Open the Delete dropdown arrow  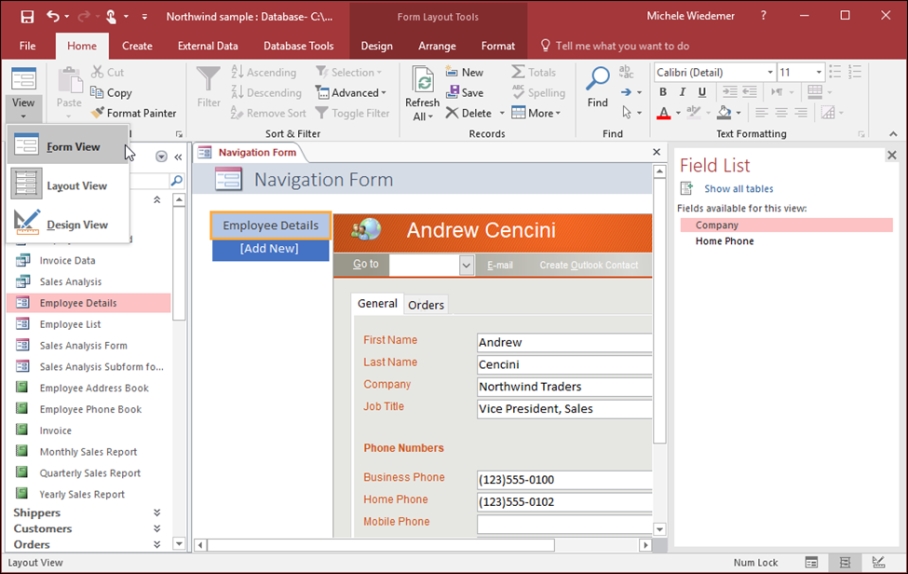point(502,114)
